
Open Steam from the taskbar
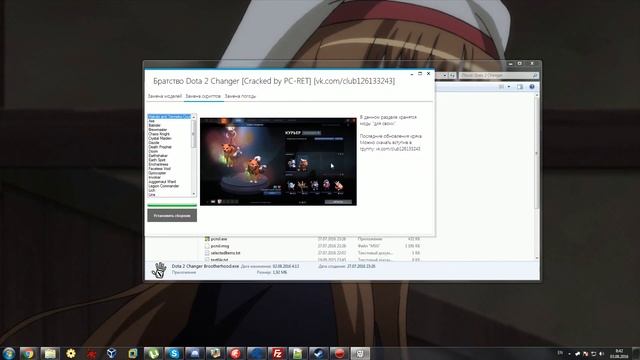tap(318, 353)
